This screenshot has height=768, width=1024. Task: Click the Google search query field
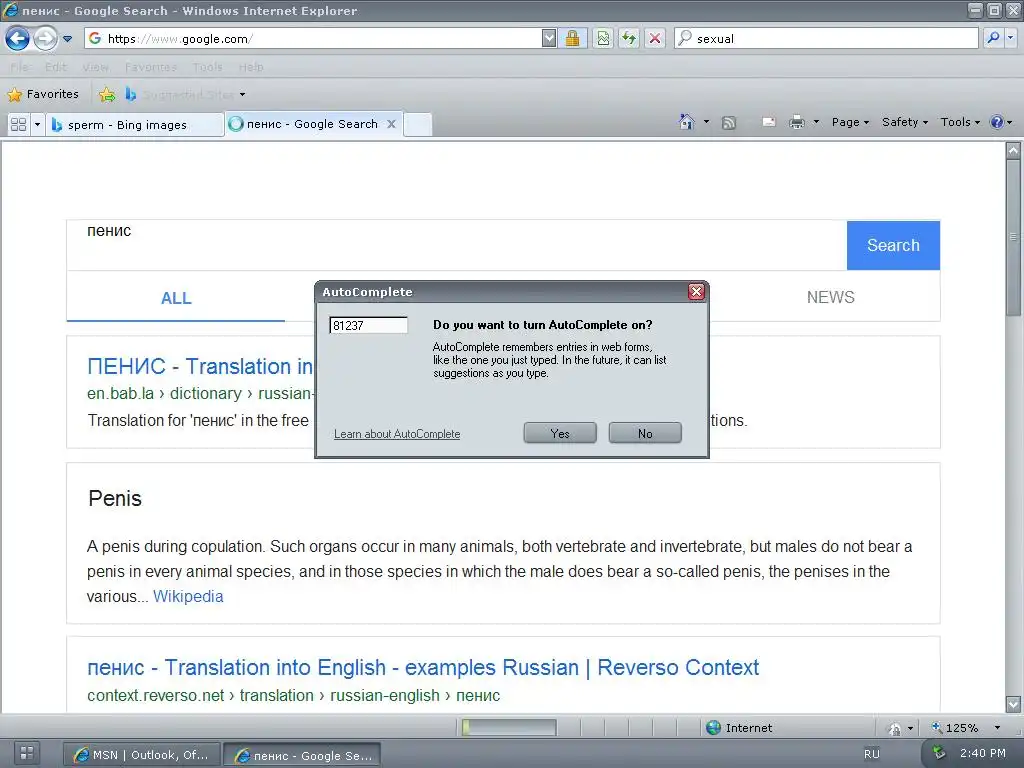456,245
